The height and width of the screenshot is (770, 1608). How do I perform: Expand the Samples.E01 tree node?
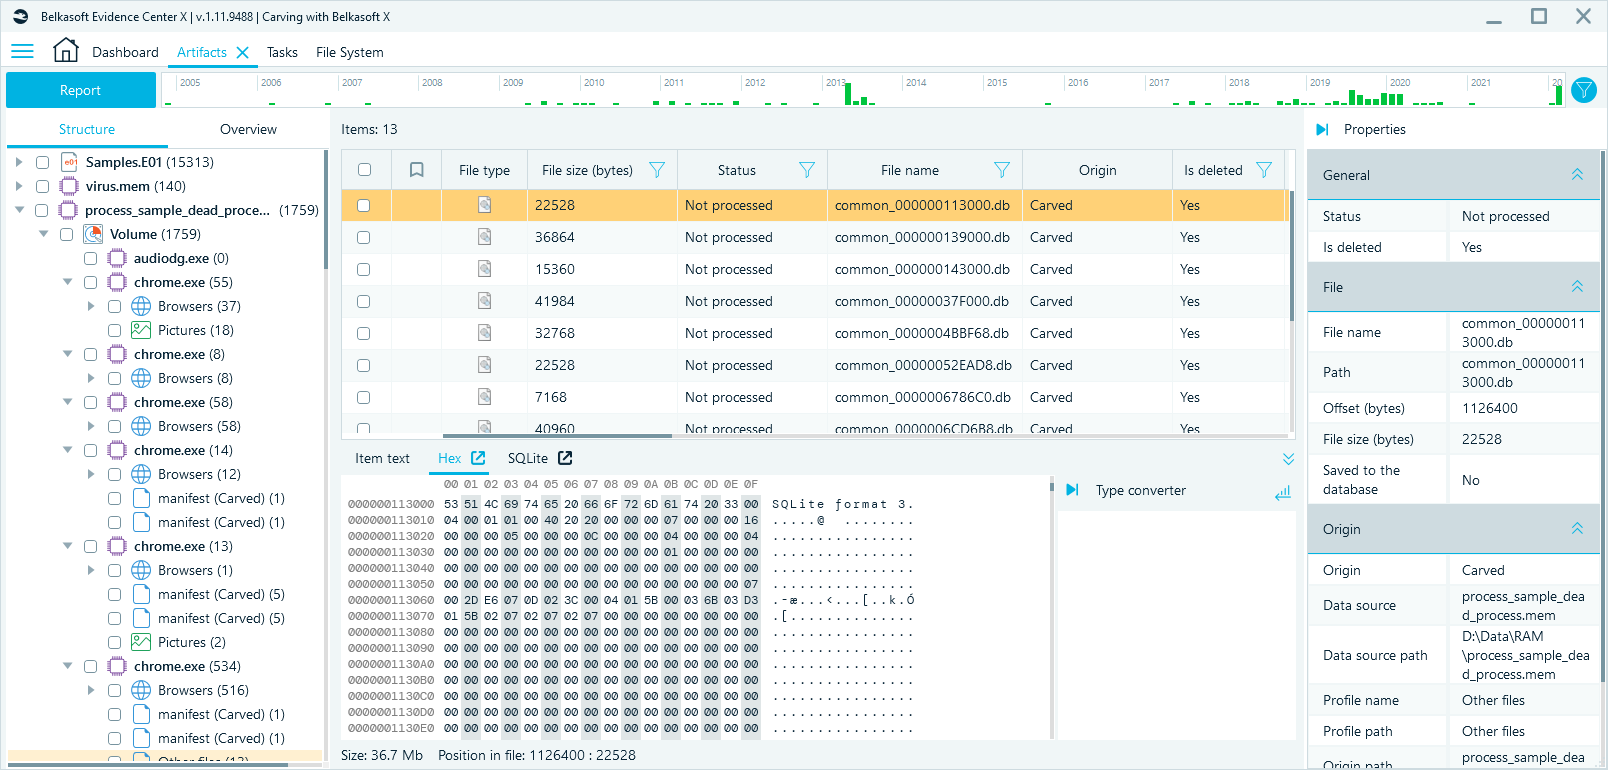click(18, 162)
